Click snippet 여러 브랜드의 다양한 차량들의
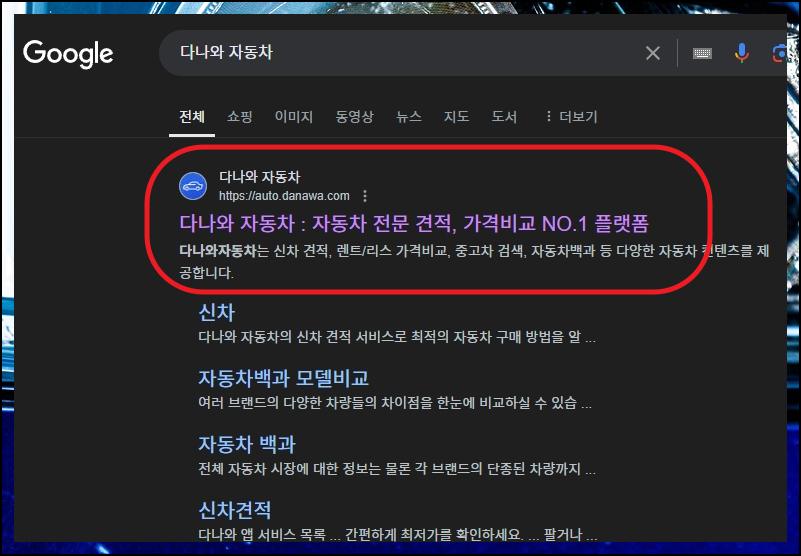 tap(395, 403)
